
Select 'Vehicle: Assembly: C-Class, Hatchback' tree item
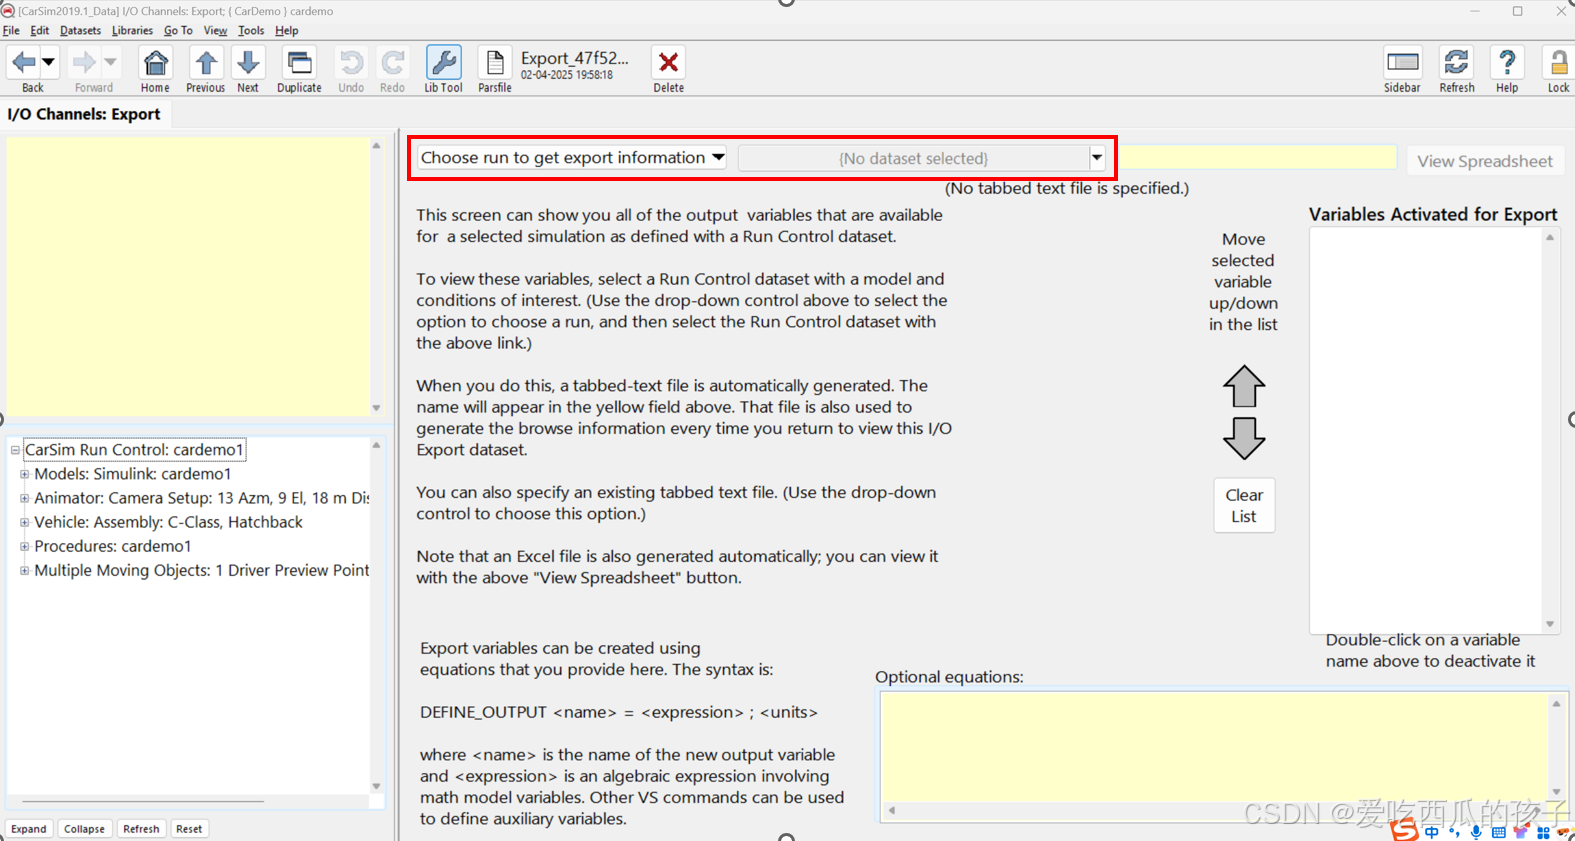168,522
